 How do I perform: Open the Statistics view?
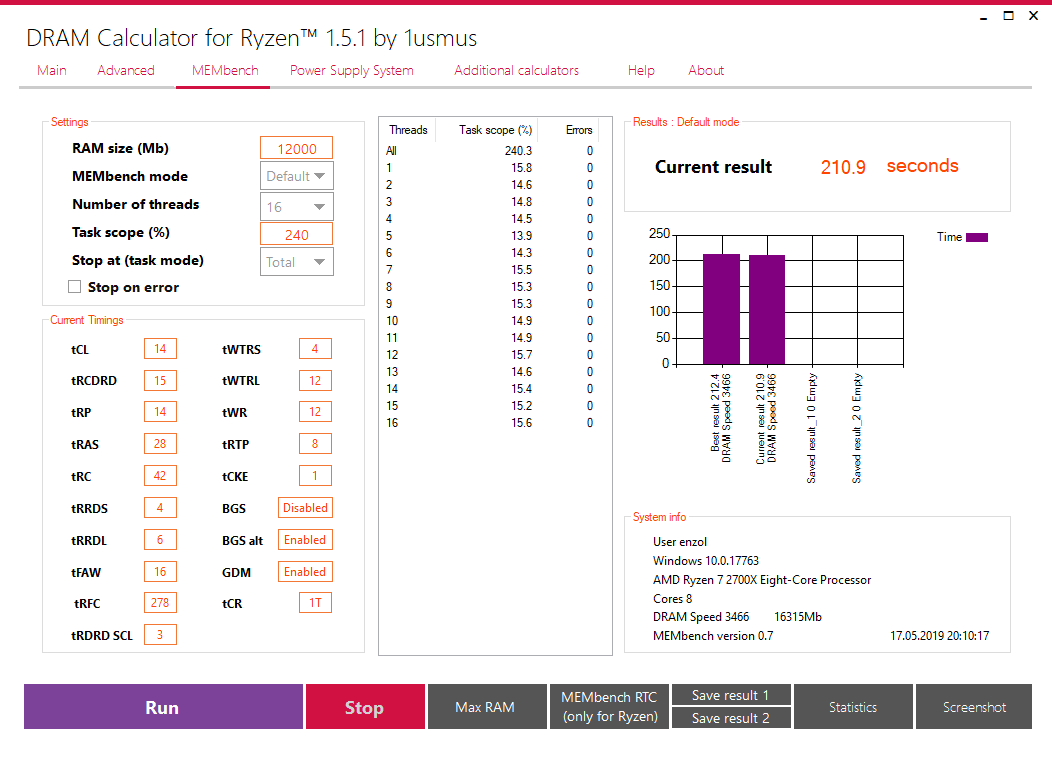pyautogui.click(x=853, y=707)
